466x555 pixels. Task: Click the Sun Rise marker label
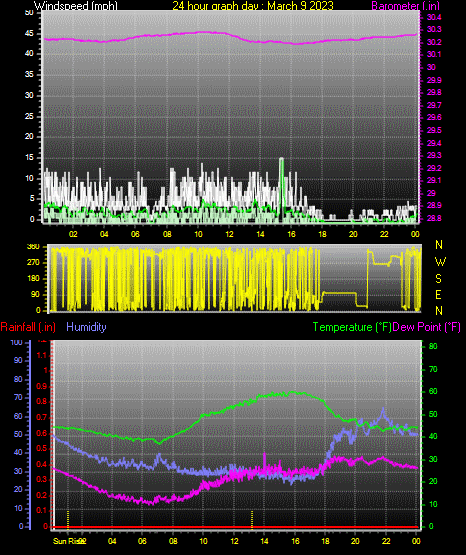67,541
